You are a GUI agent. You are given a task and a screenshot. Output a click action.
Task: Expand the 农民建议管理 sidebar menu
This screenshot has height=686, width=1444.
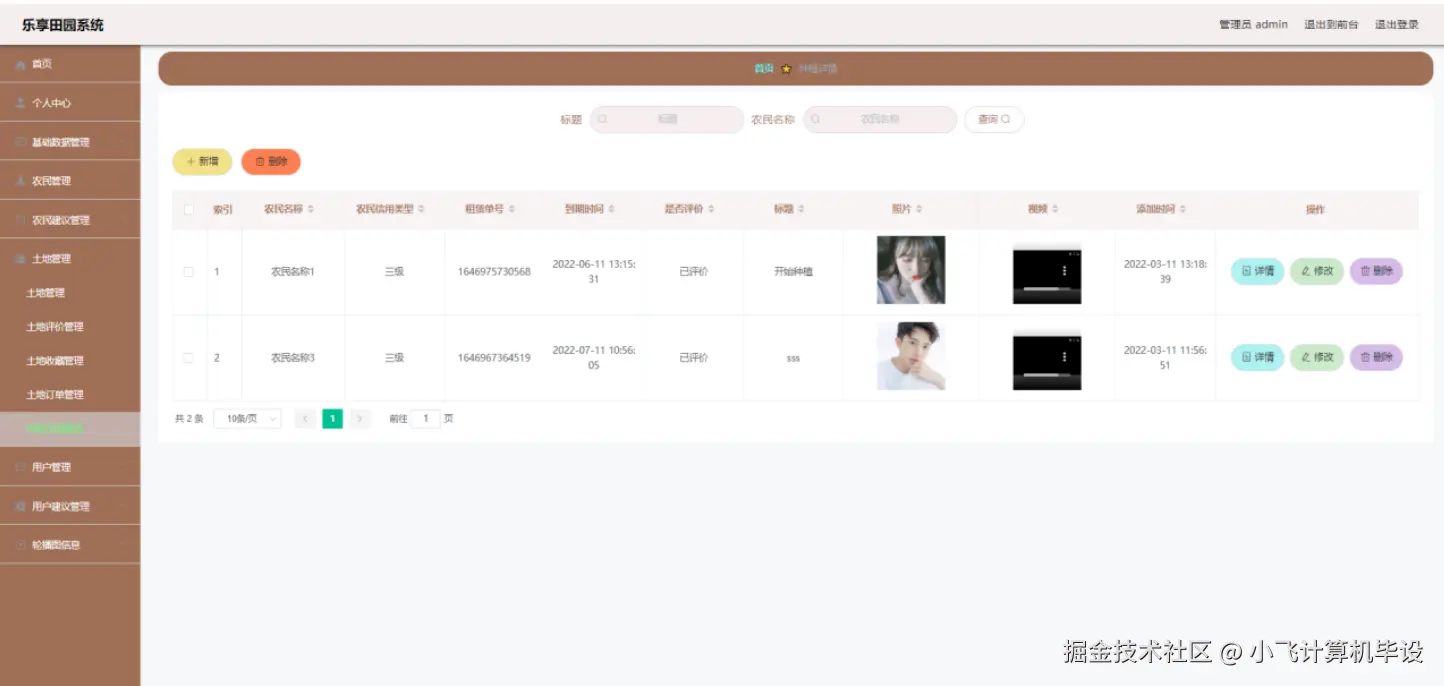click(x=70, y=220)
